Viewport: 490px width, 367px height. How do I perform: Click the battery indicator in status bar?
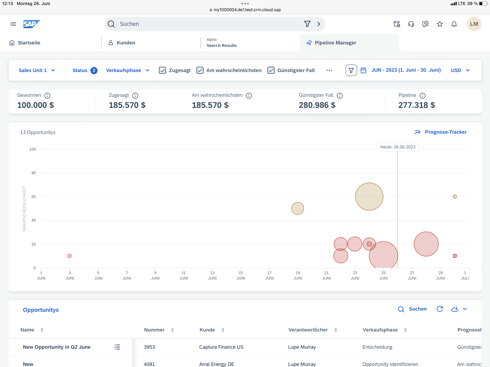483,3
